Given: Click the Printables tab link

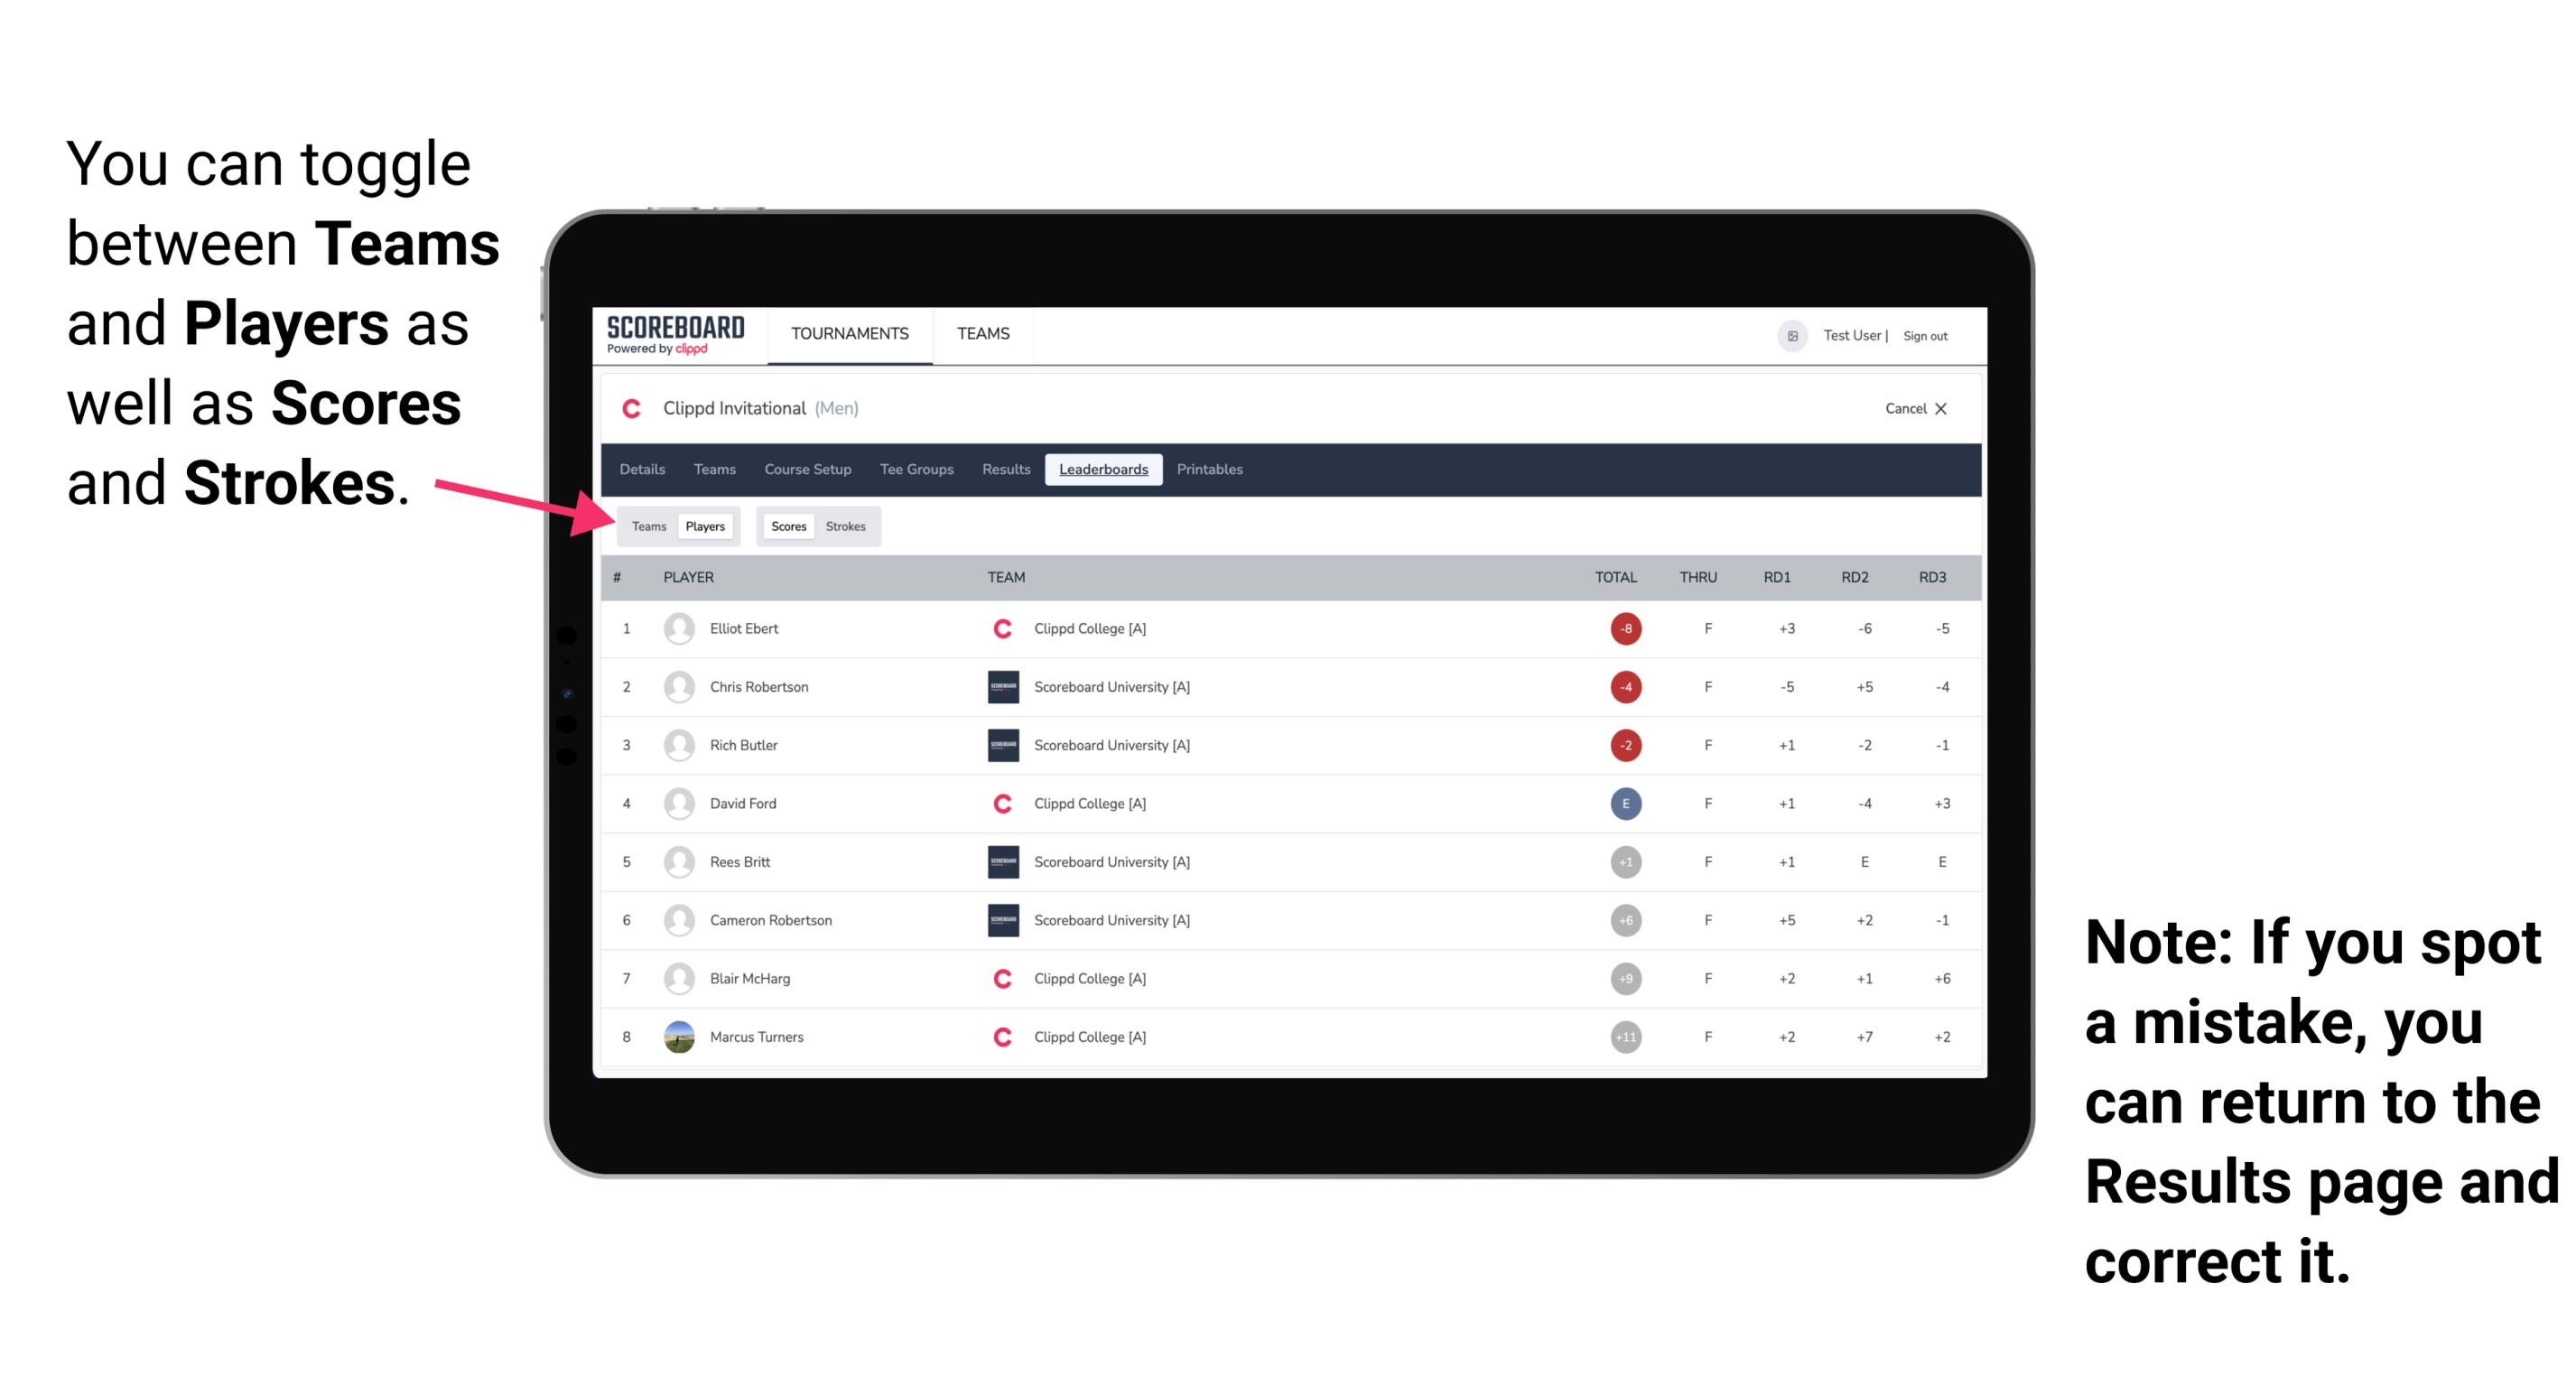Looking at the screenshot, I should [1210, 470].
